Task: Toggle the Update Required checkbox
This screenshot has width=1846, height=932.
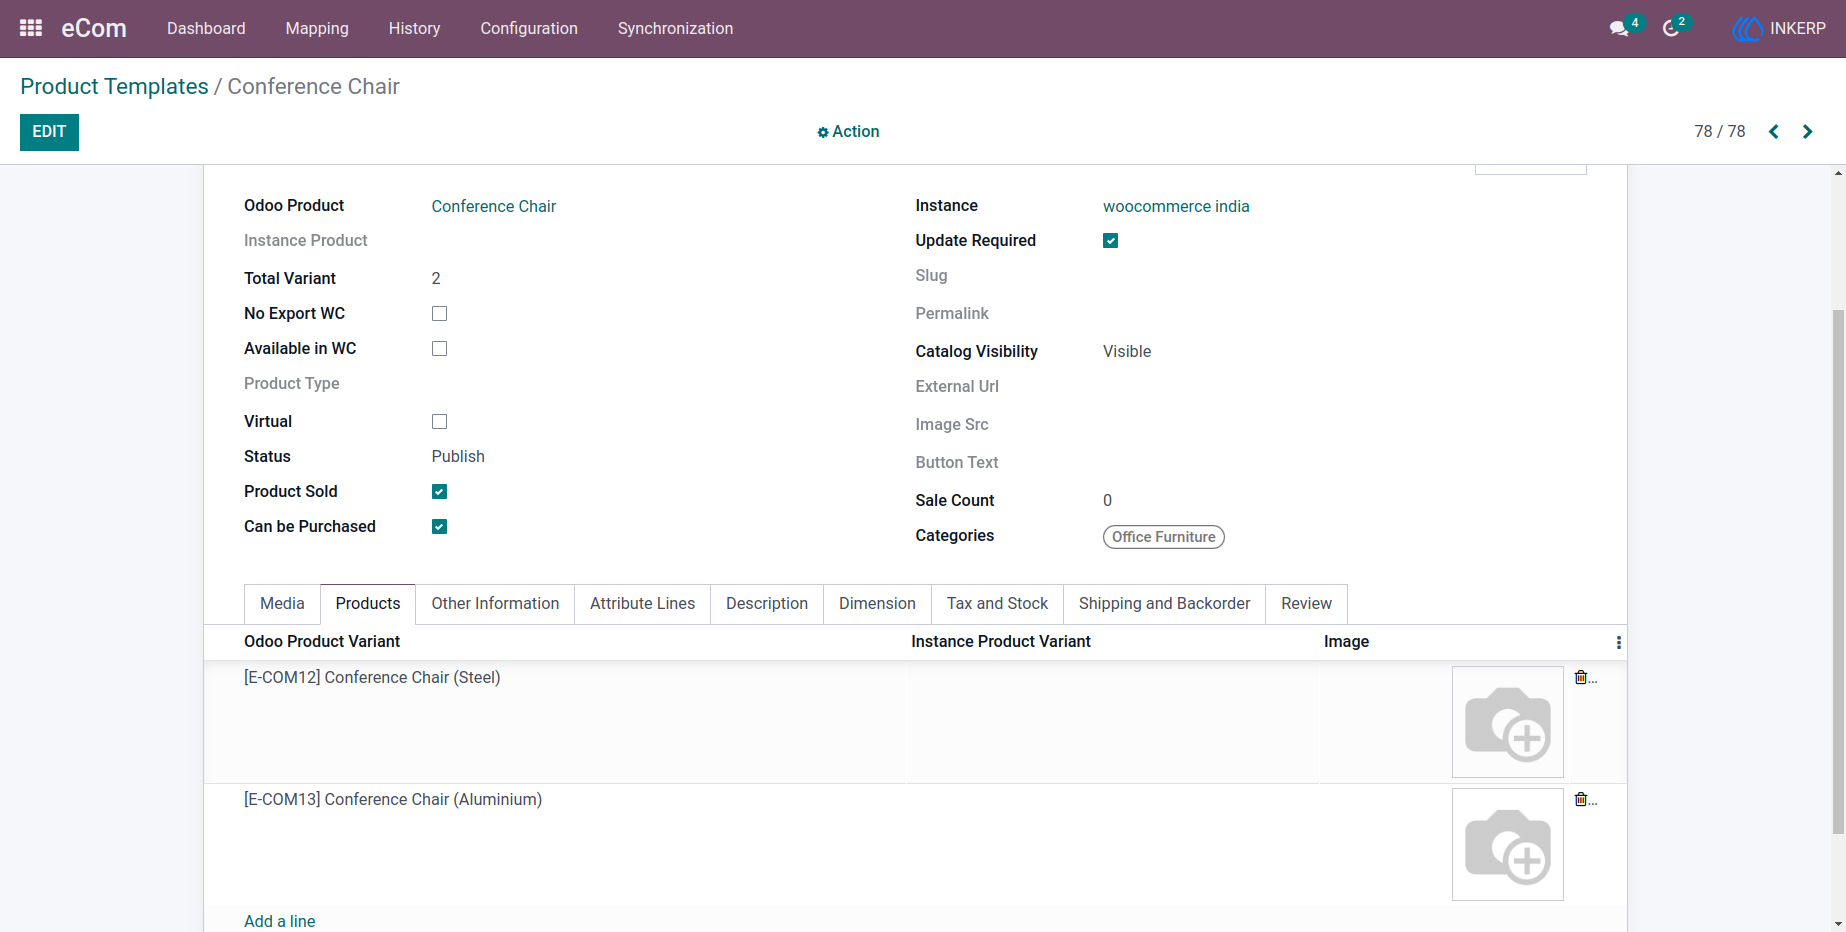Action: click(1110, 241)
